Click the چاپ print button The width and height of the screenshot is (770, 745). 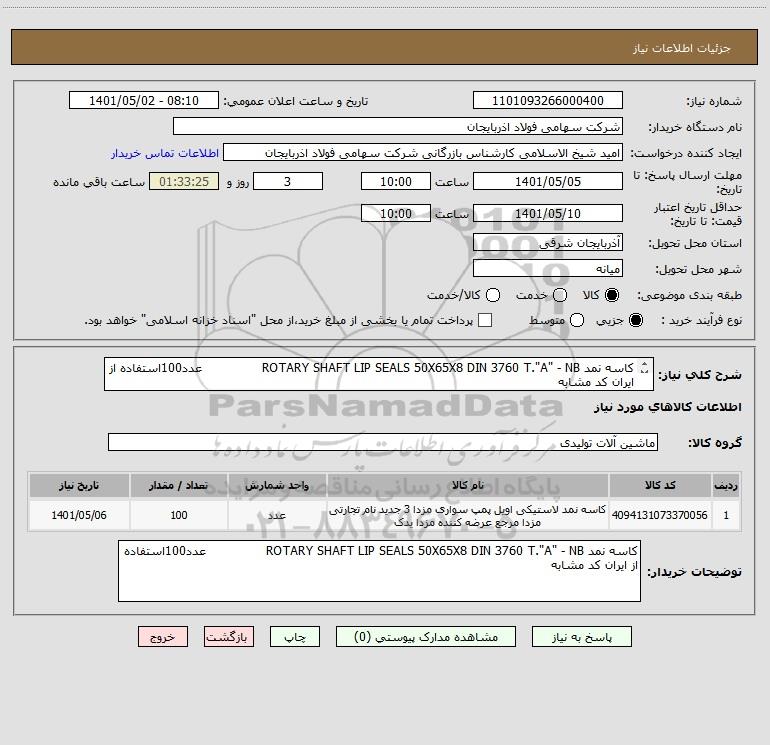click(x=295, y=637)
